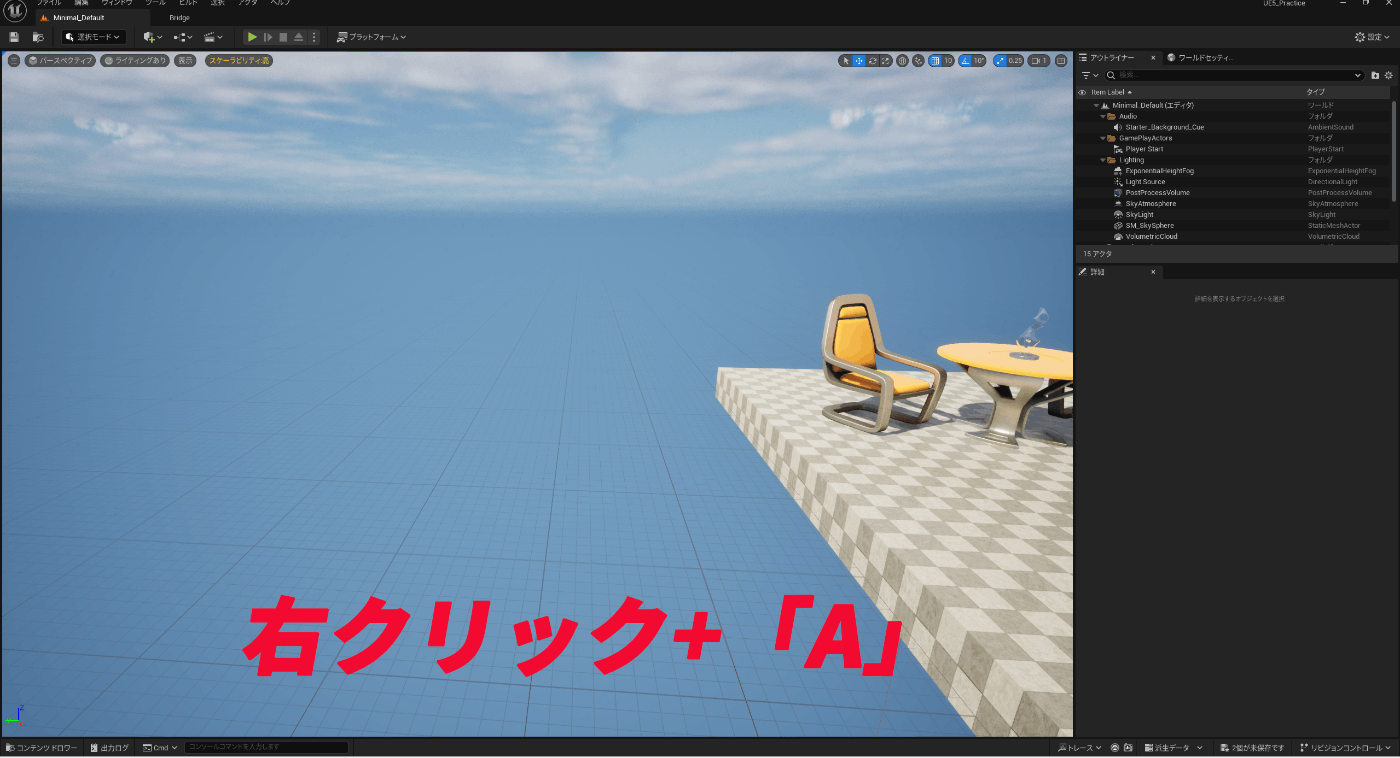Screen dimensions: 1400x758
Task: Click the Unreal Engine logo icon
Action: click(x=14, y=12)
